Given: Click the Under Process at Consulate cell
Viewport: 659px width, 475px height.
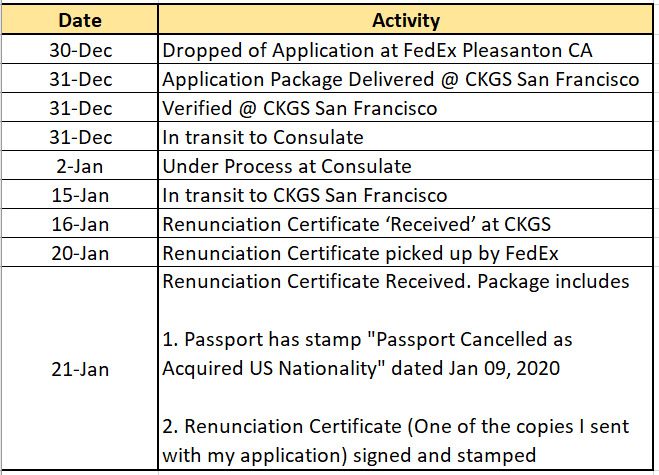Looking at the screenshot, I should (406, 166).
